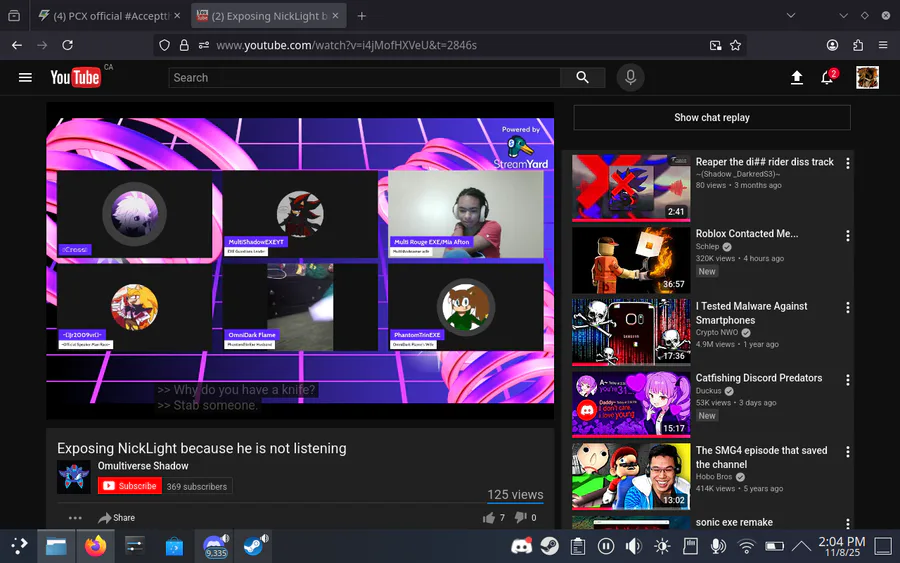Open the YouTube hamburger guide menu
900x563 pixels.
pos(25,77)
